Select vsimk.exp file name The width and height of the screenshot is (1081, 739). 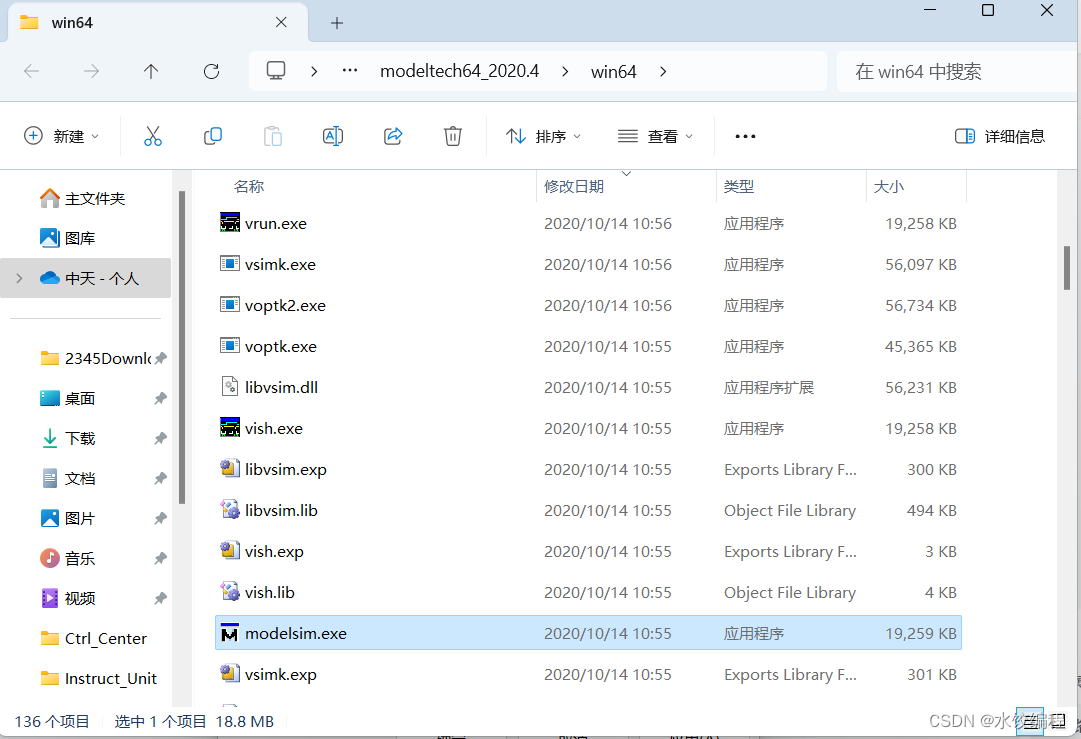point(281,674)
